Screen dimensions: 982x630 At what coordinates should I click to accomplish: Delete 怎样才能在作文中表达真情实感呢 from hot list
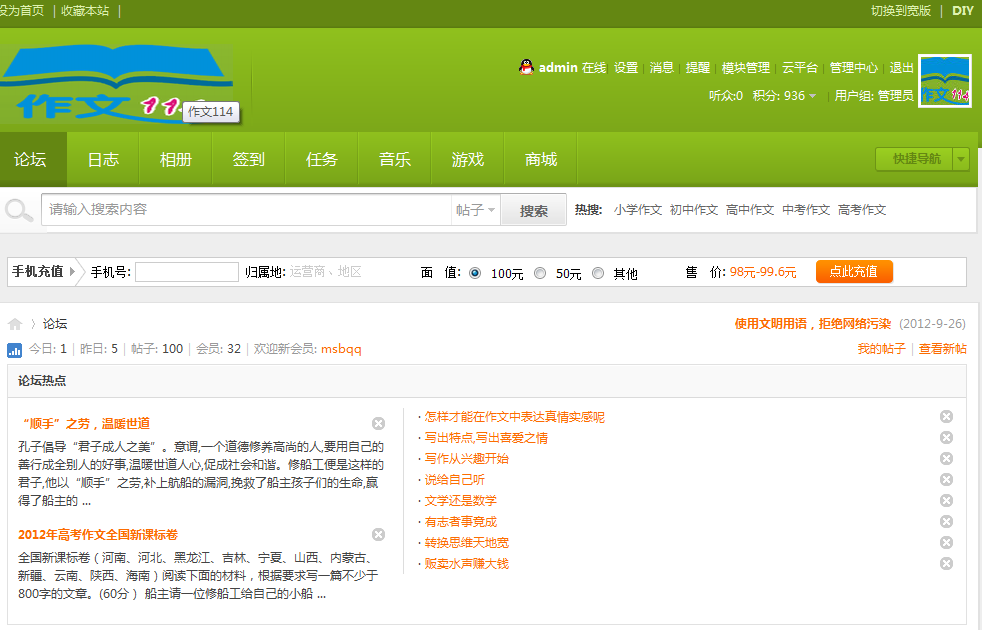pos(946,417)
